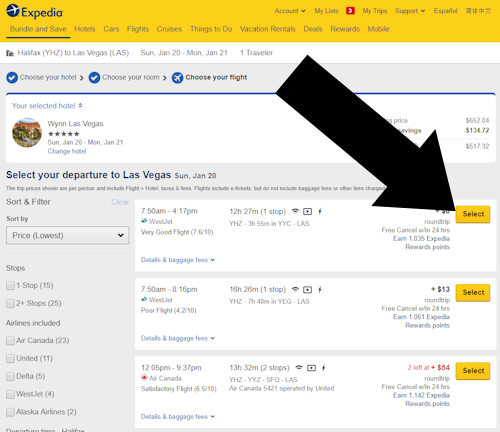Open the Rewards tab
500x432 pixels.
345,29
